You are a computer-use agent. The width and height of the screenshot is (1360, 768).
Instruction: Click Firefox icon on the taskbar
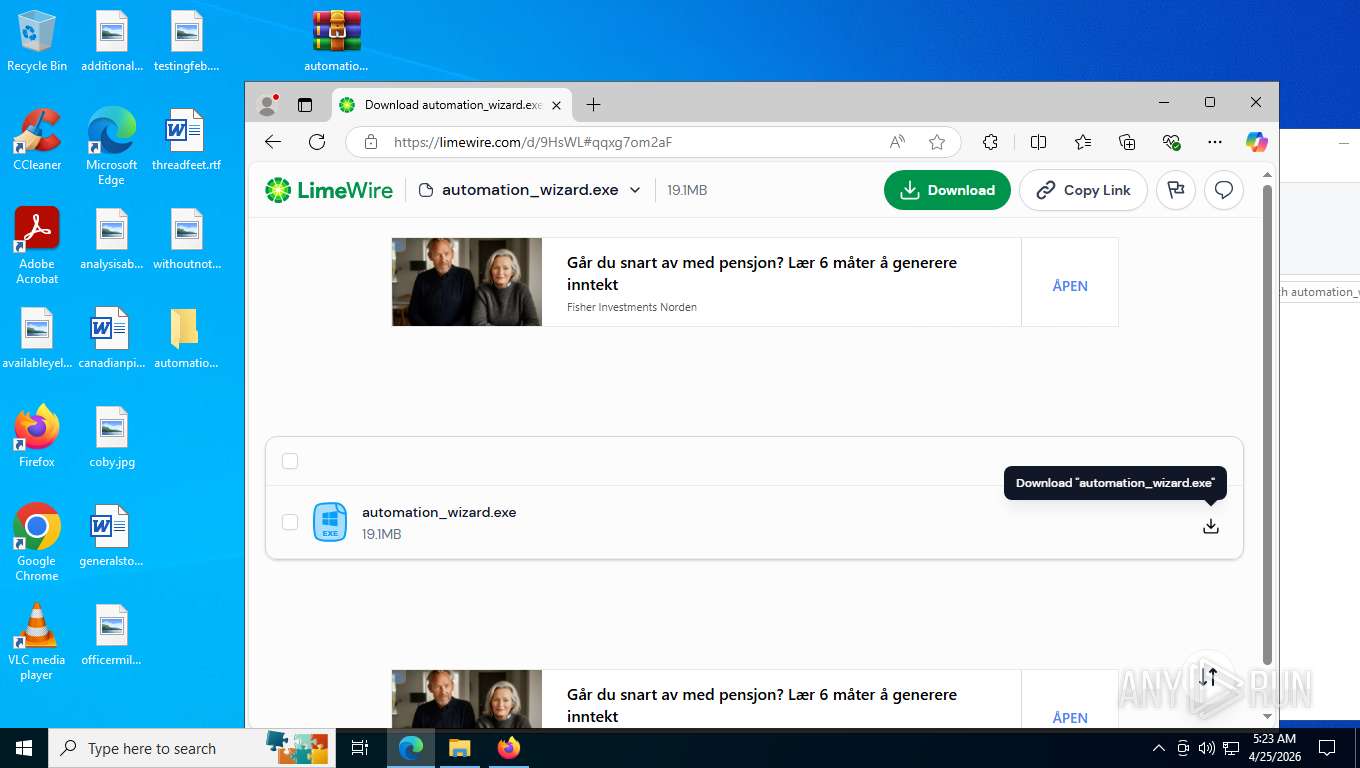click(509, 748)
